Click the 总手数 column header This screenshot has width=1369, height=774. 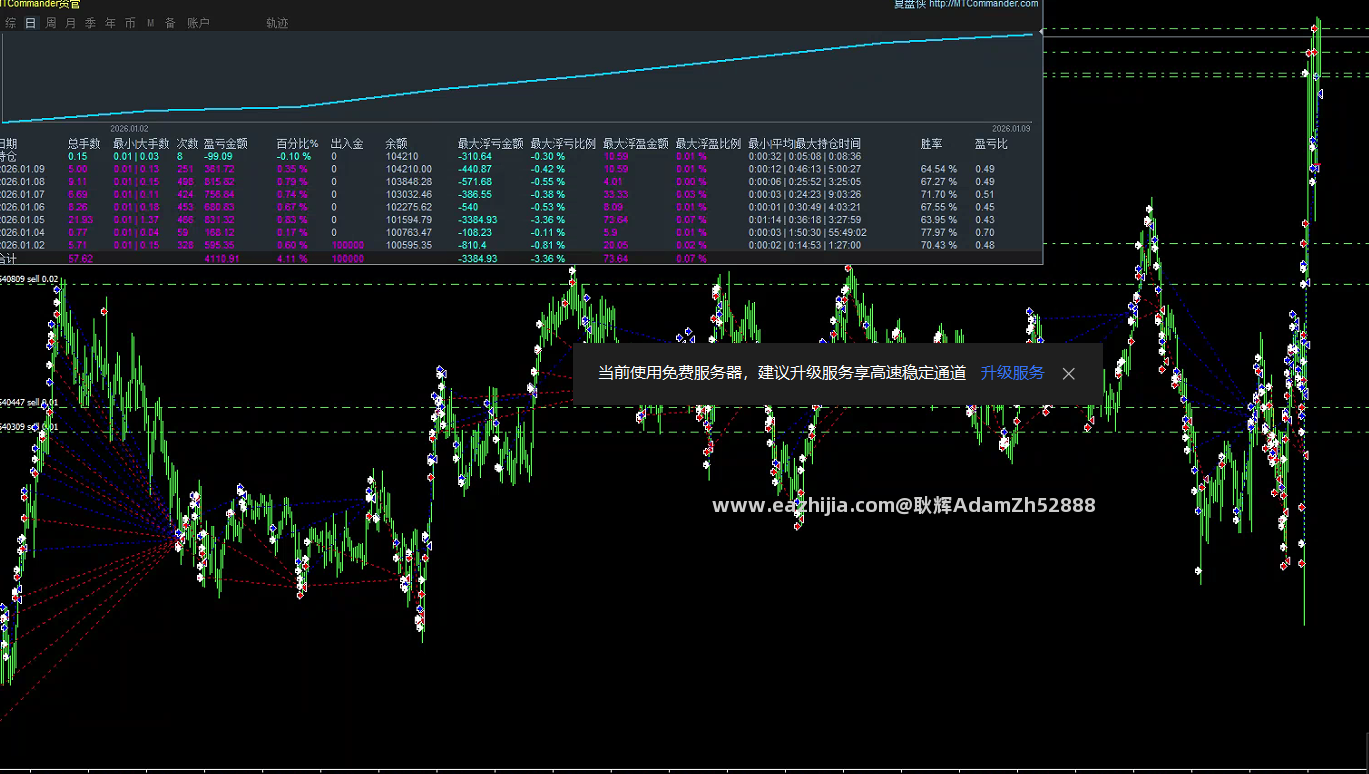(84, 144)
